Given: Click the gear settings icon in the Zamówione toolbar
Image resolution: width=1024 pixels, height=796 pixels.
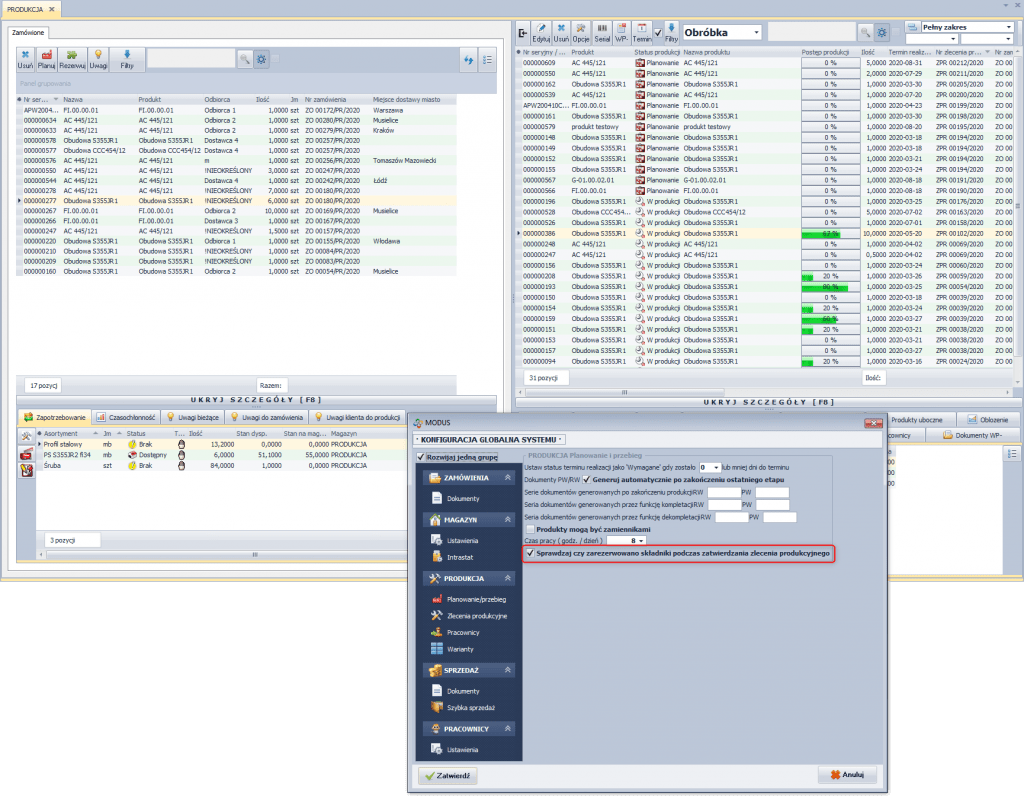Looking at the screenshot, I should point(261,59).
